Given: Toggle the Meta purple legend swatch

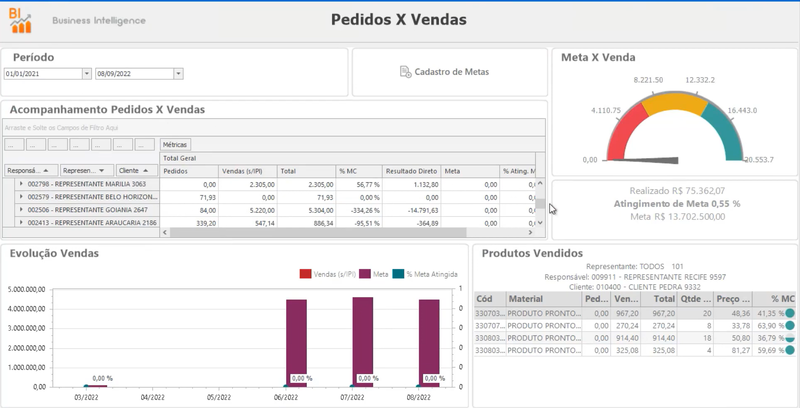Looking at the screenshot, I should (x=365, y=274).
